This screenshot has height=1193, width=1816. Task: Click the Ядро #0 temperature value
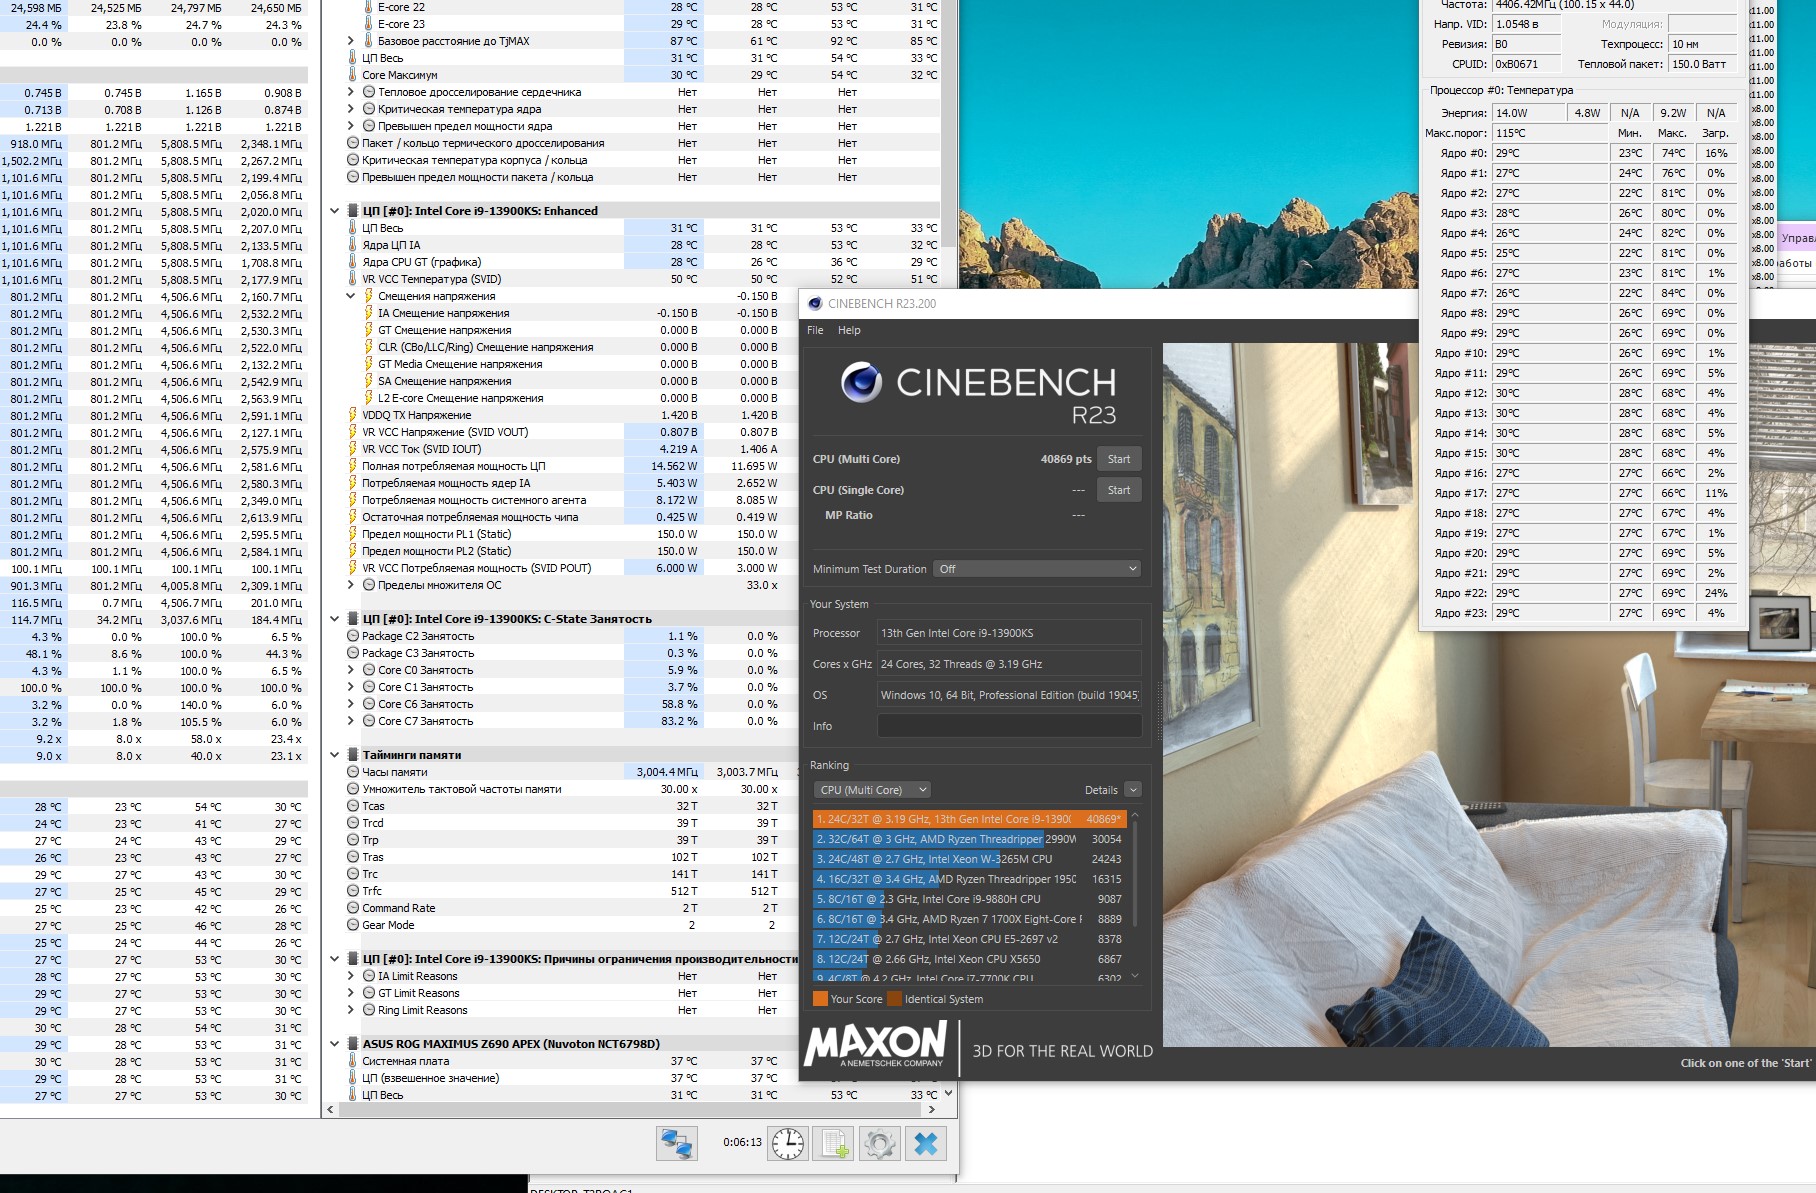click(x=1549, y=153)
